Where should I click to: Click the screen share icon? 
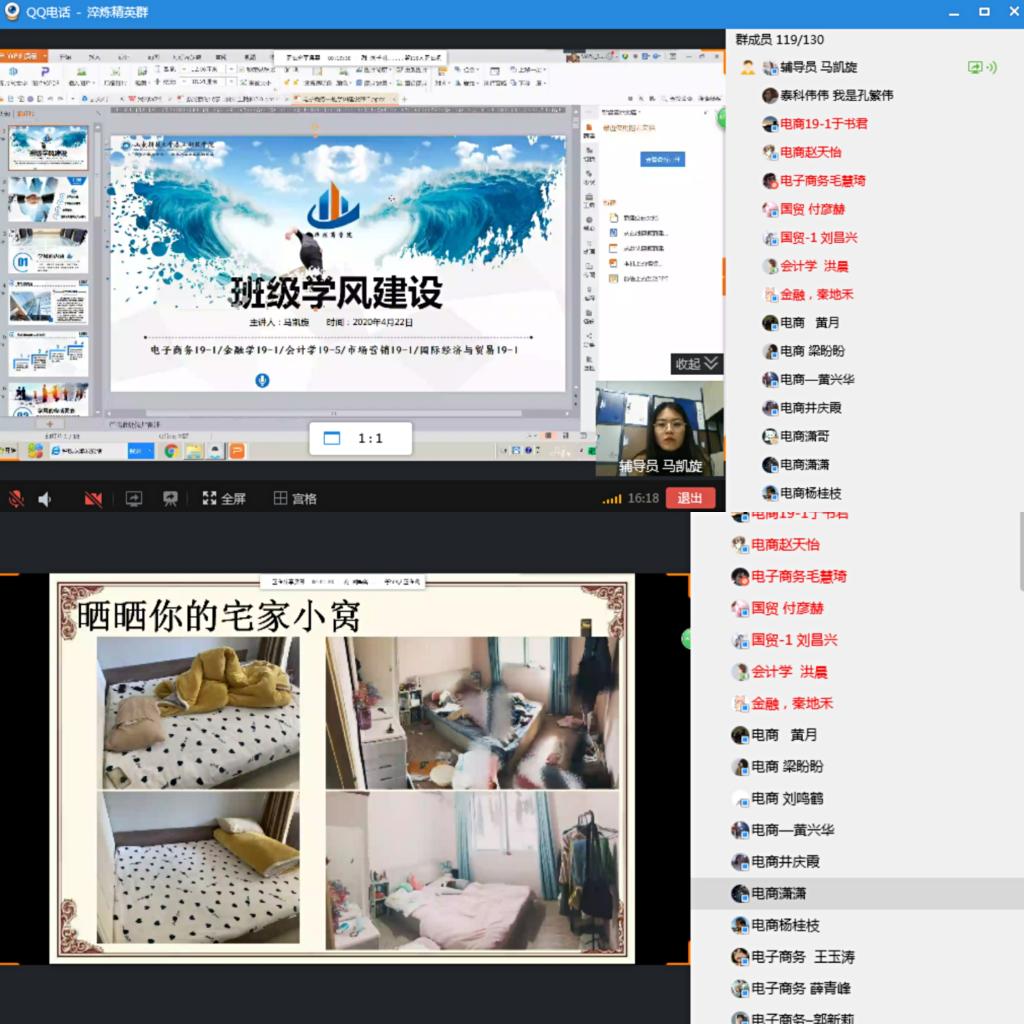tap(134, 499)
